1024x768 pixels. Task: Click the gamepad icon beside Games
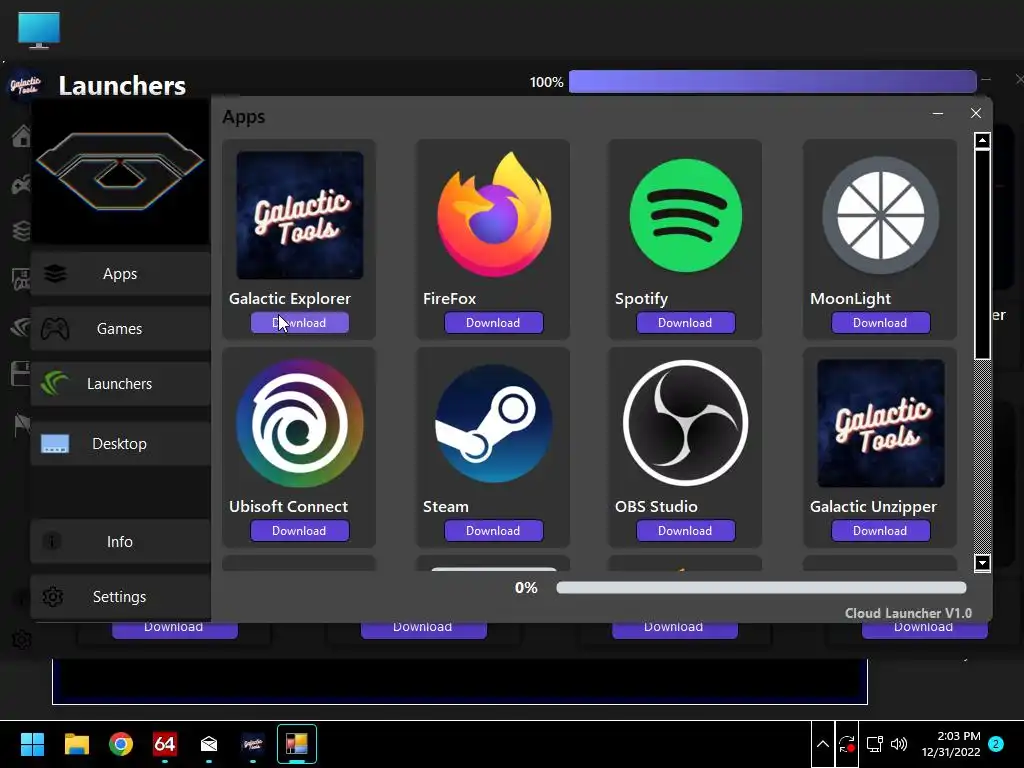pos(55,328)
